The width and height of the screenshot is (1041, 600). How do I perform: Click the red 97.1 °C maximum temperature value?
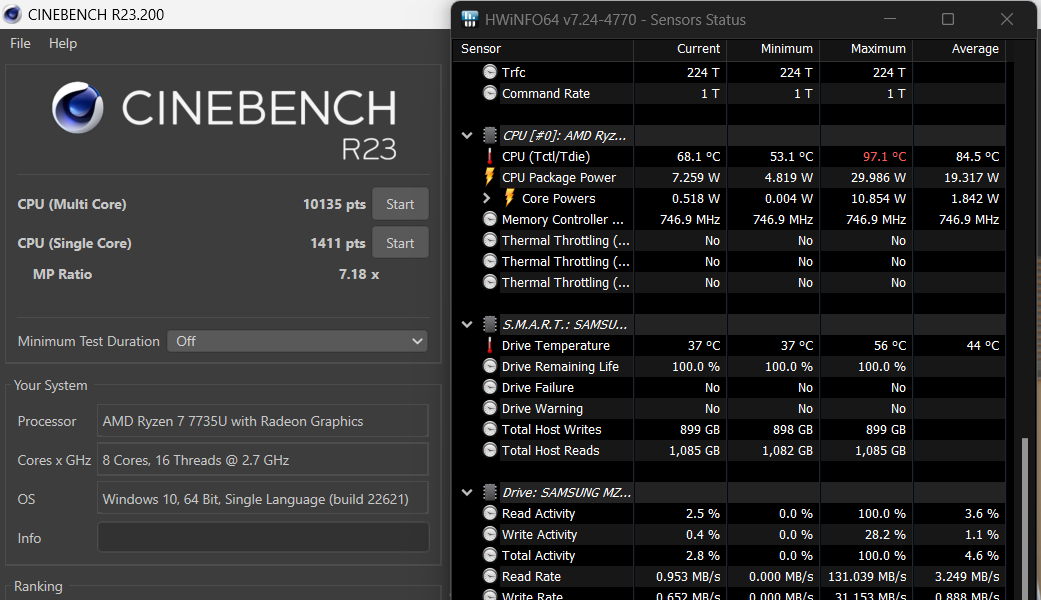[884, 157]
